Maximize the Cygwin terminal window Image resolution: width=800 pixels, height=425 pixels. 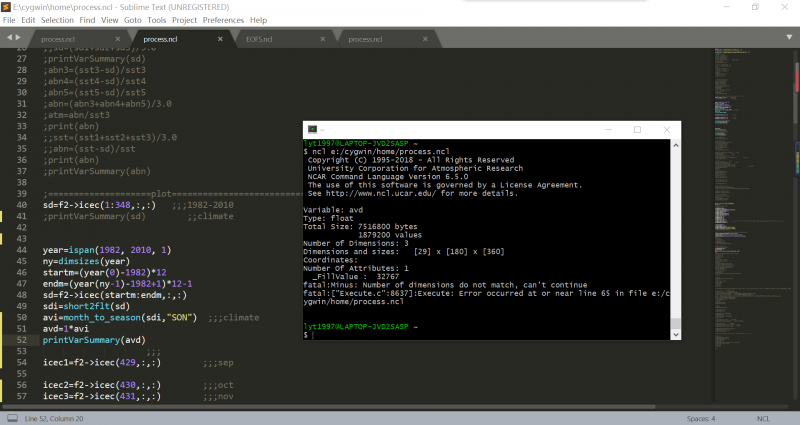(637, 129)
